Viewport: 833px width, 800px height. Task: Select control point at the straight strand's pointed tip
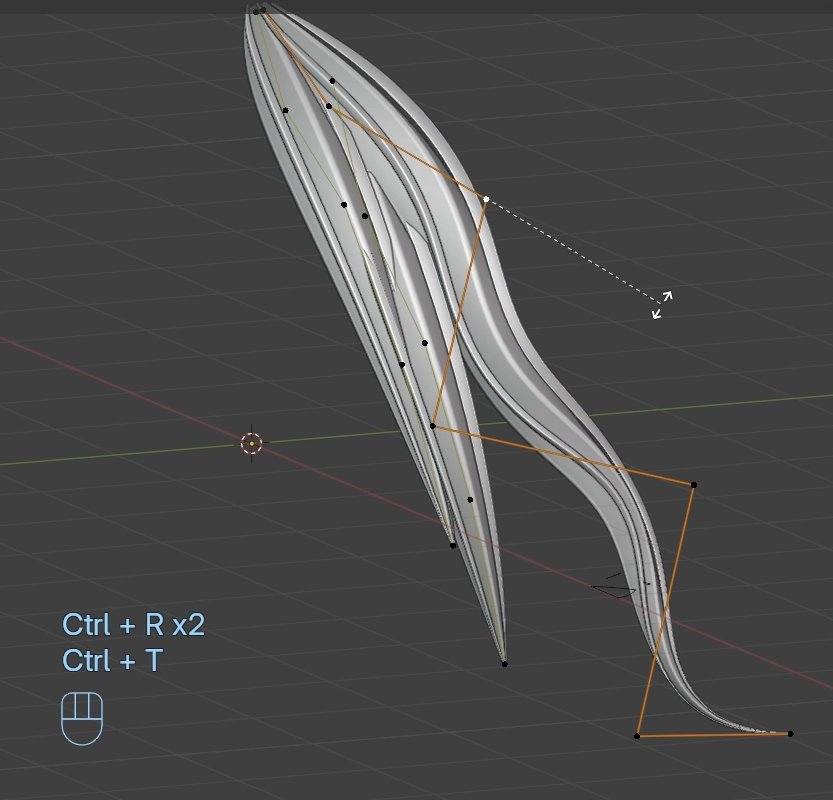click(x=505, y=664)
